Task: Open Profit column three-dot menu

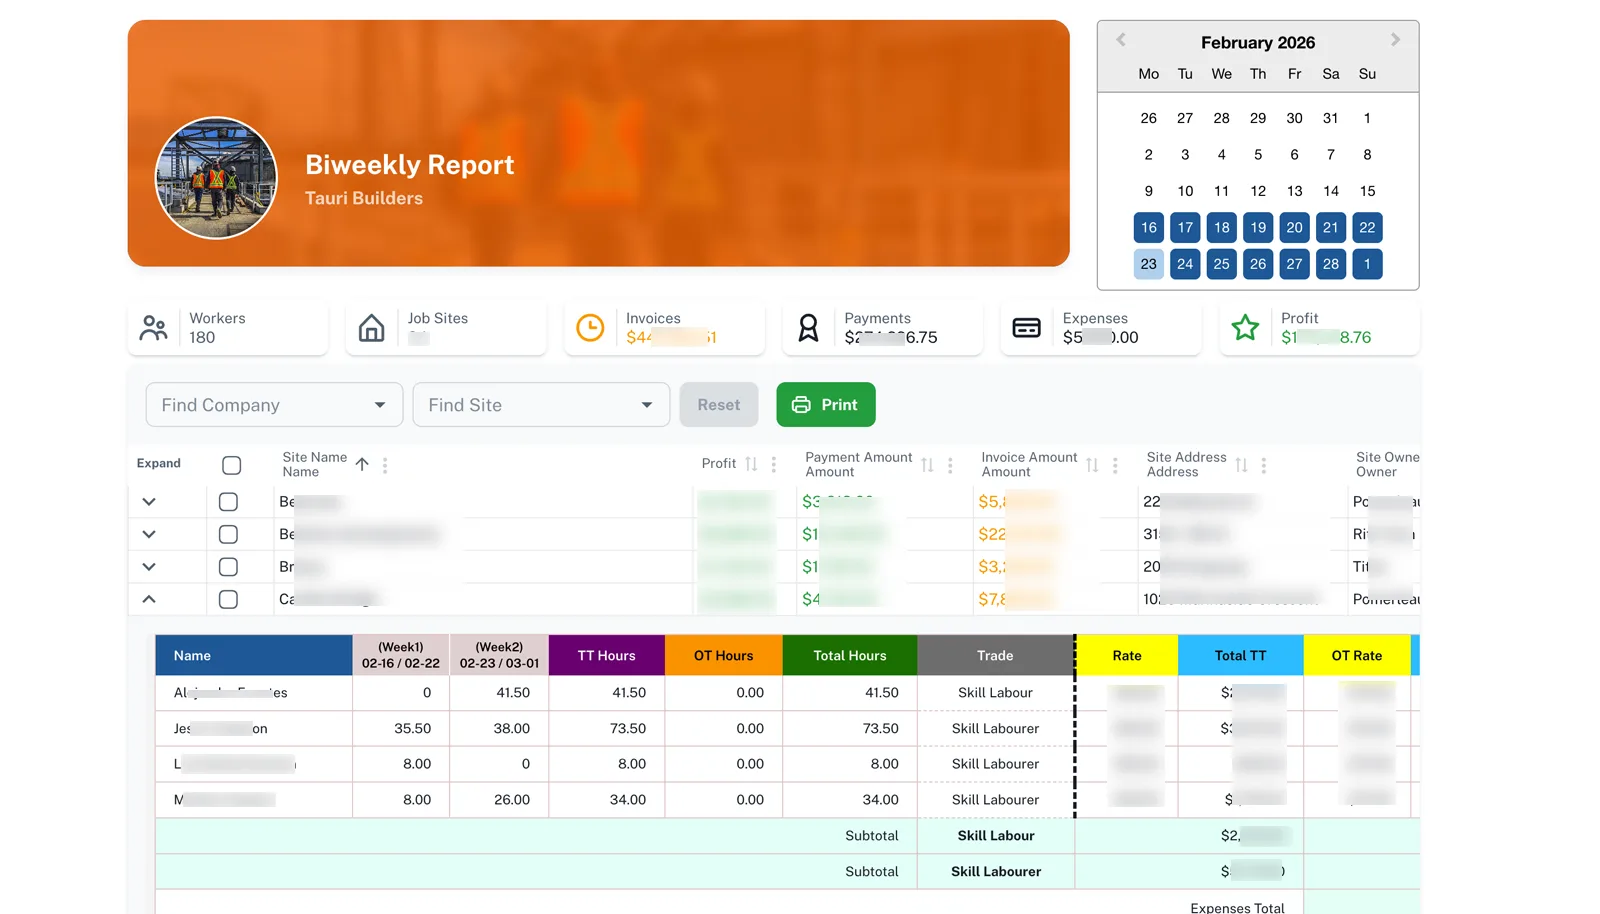Action: tap(774, 465)
